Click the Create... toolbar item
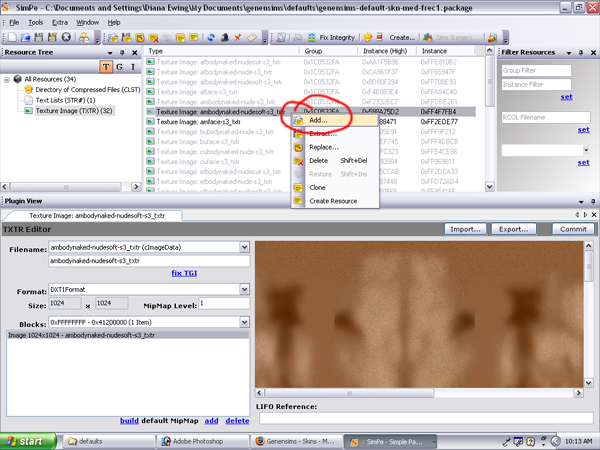600x450 pixels. point(402,38)
